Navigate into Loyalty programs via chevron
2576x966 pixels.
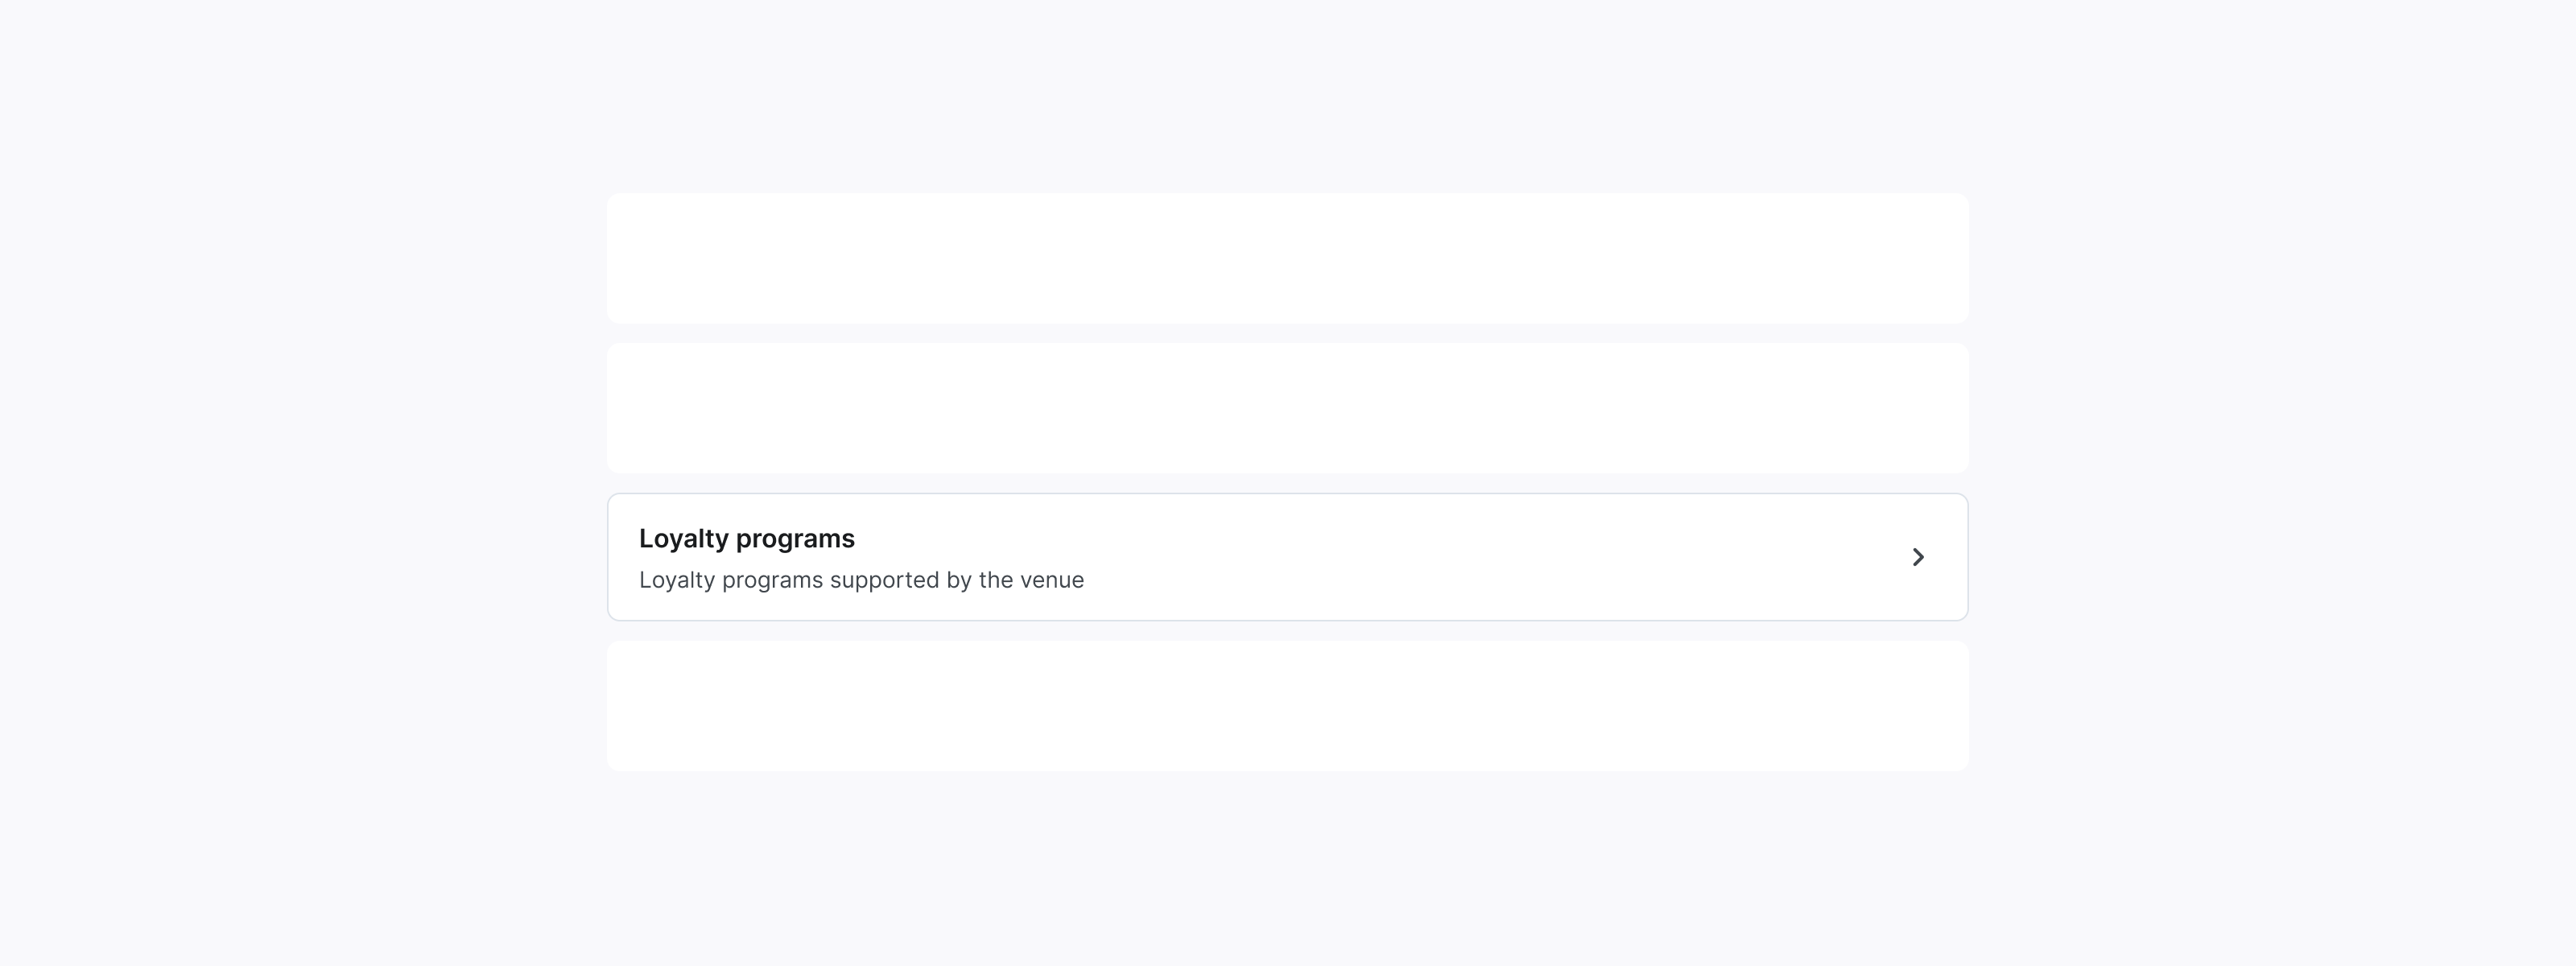1917,557
